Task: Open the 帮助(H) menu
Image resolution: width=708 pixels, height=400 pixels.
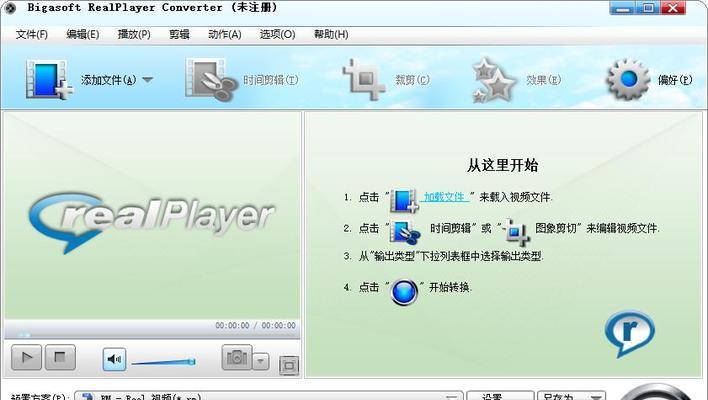Action: pos(331,34)
